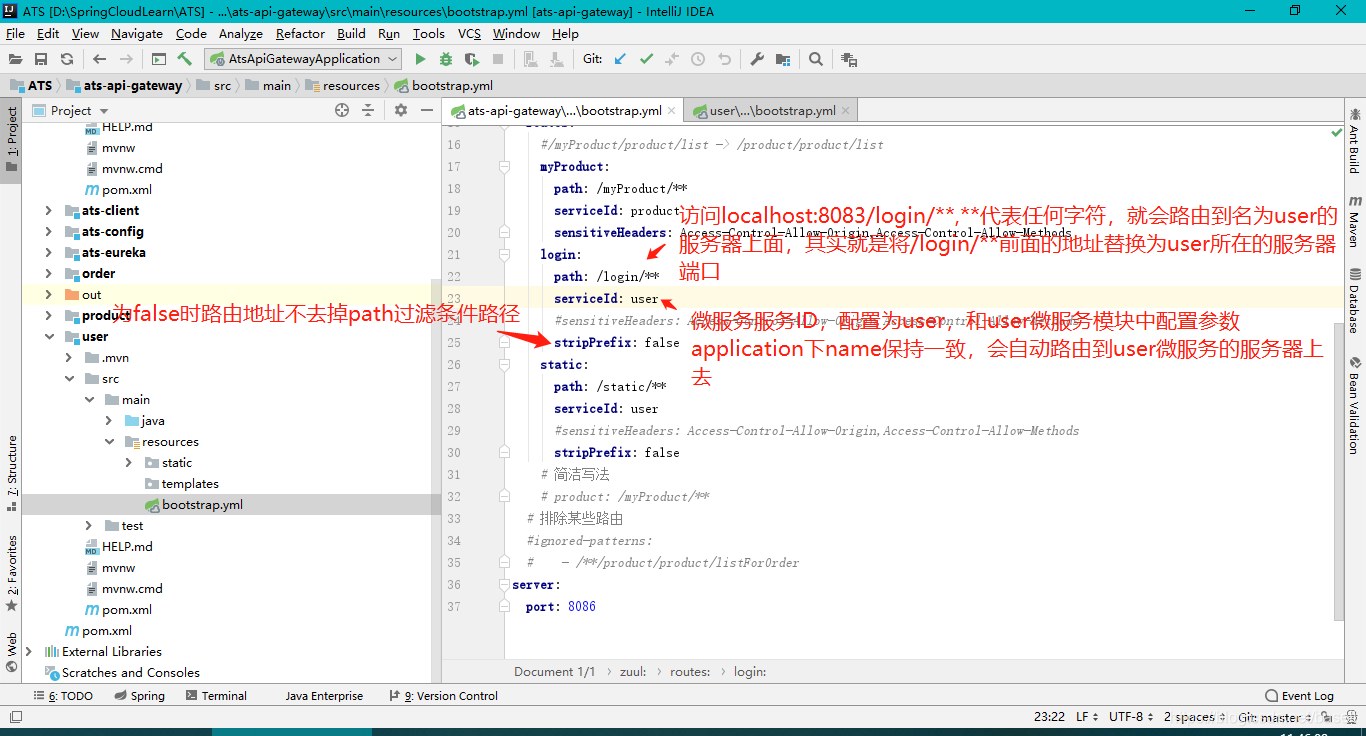This screenshot has width=1366, height=736.
Task: Open the Navigate menu
Action: (x=137, y=33)
